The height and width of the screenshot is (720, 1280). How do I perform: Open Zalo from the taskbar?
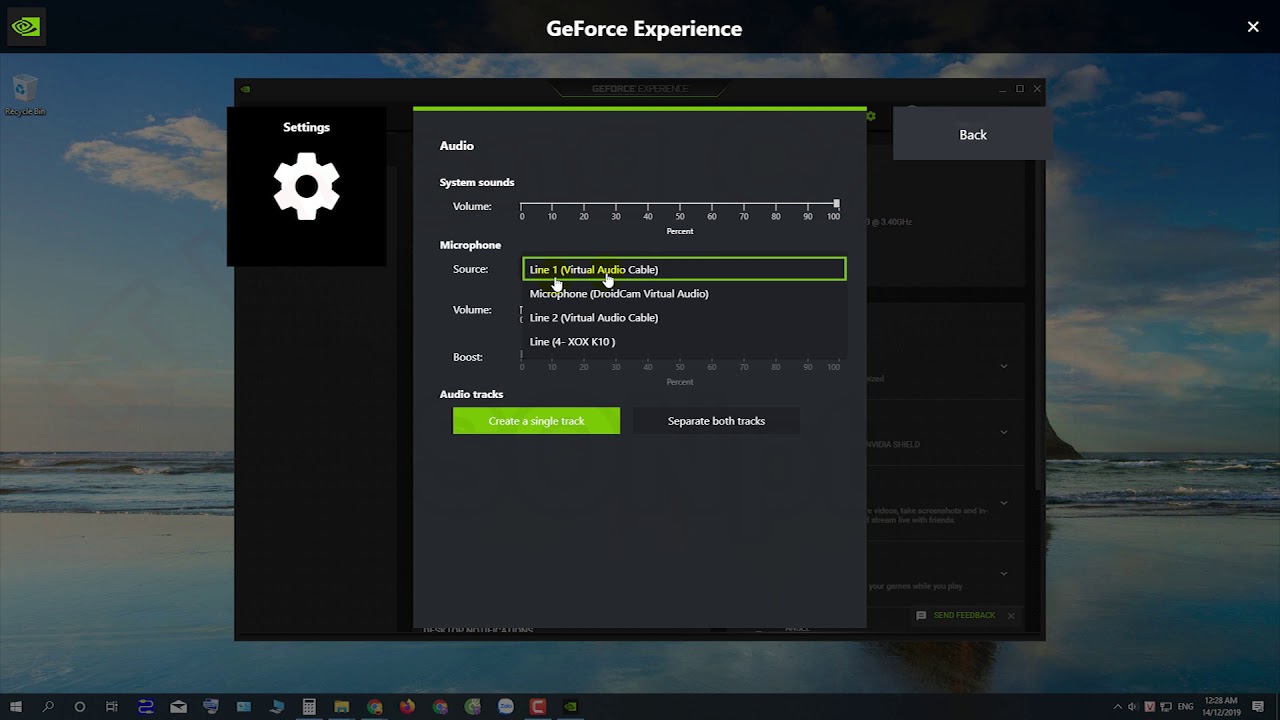click(505, 707)
